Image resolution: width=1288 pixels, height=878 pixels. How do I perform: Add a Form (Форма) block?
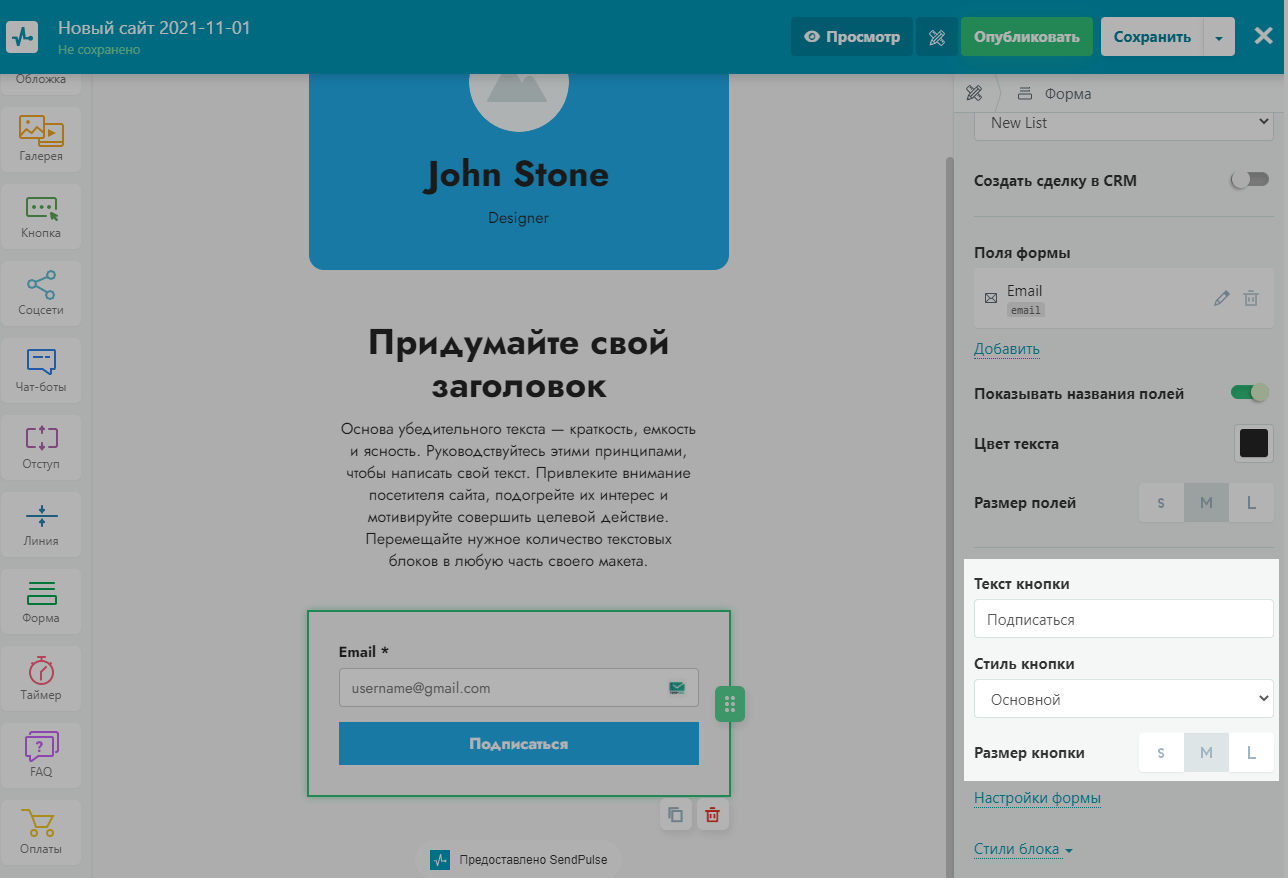click(x=41, y=600)
